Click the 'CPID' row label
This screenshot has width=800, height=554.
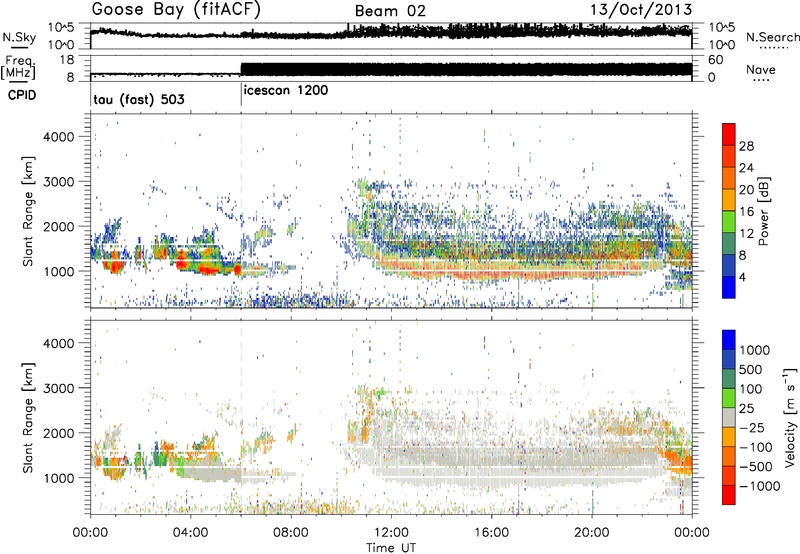click(22, 95)
